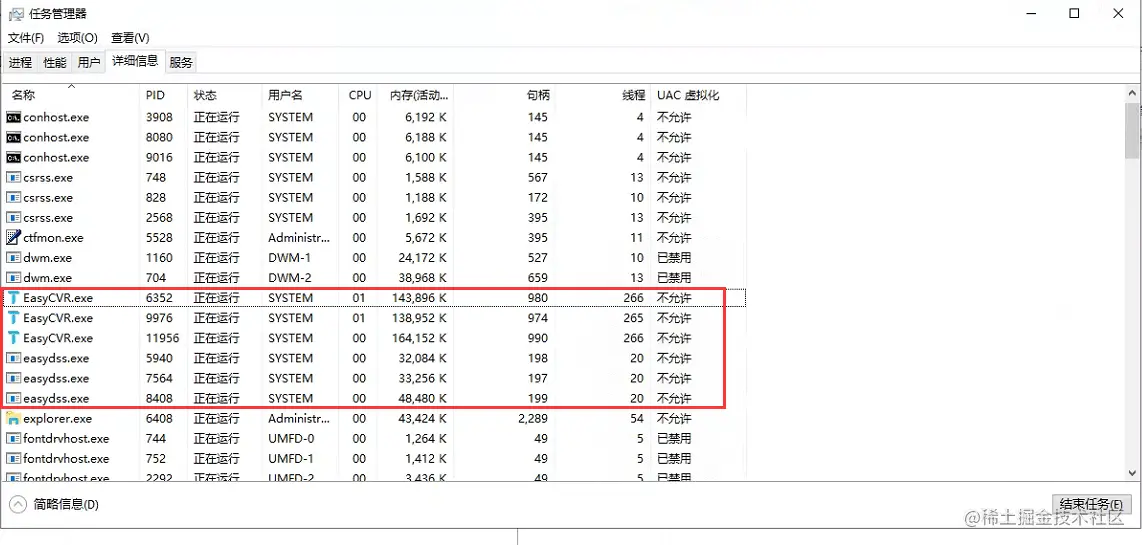This screenshot has width=1142, height=545.
Task: Click memory value 48,480 K
Action: tap(421, 399)
